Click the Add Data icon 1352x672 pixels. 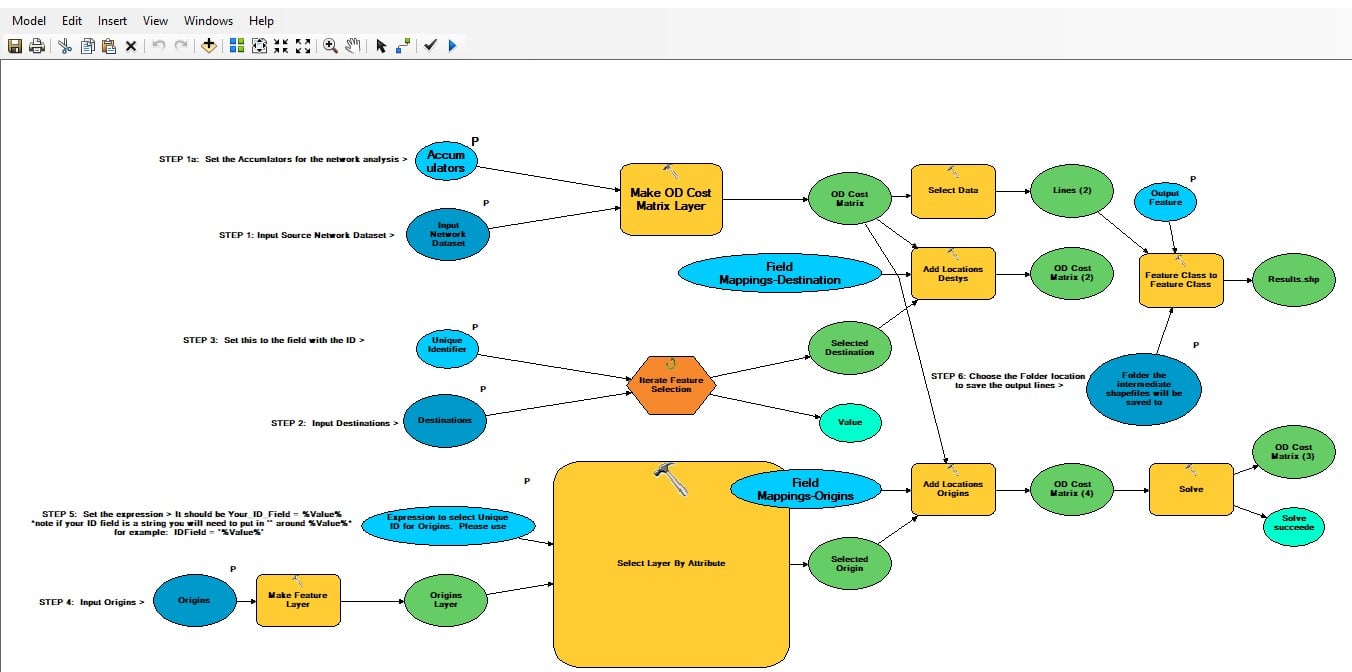[209, 46]
